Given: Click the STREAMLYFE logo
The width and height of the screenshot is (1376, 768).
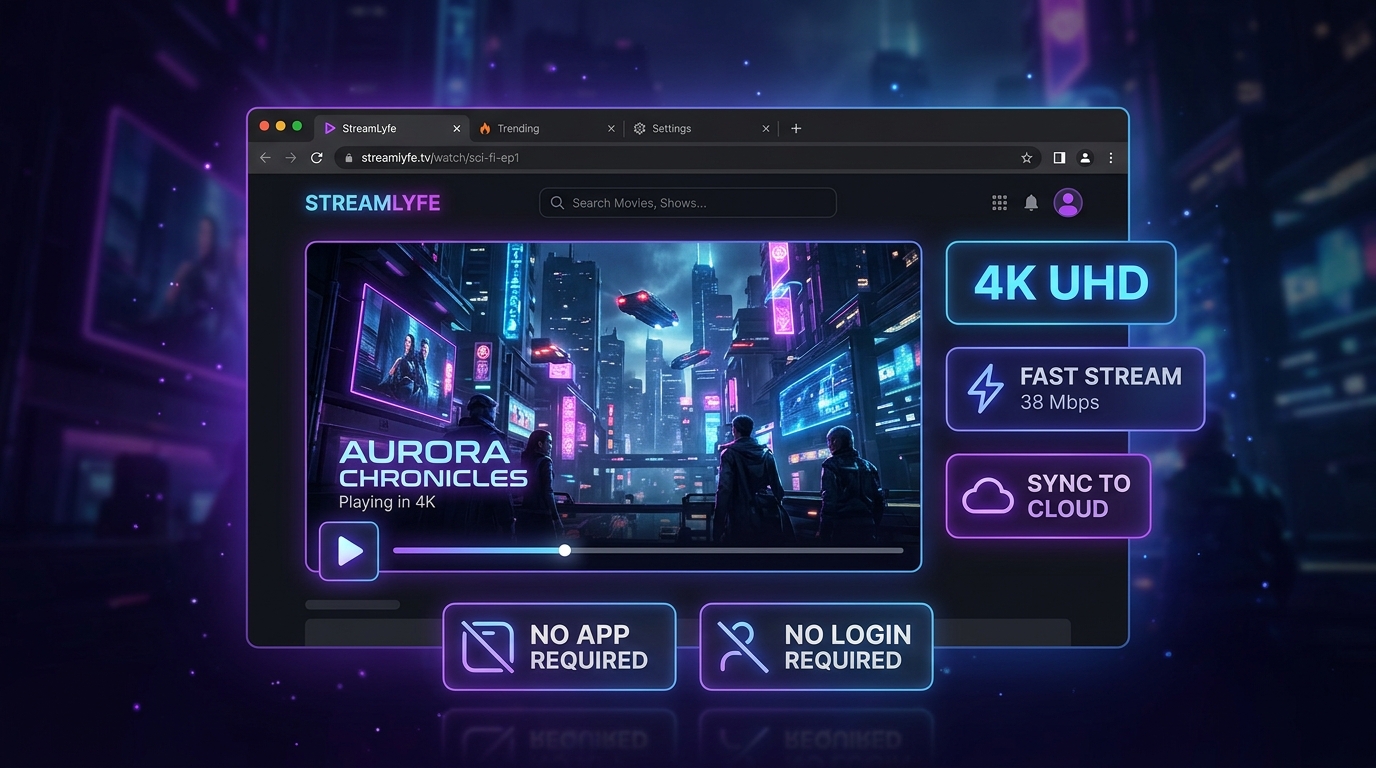Looking at the screenshot, I should pos(372,203).
